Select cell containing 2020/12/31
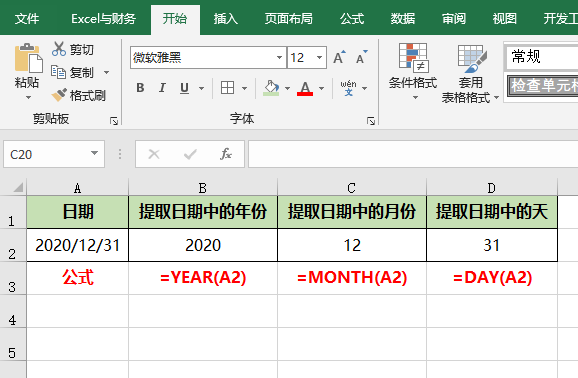Screen dimensions: 578x378 [77, 245]
